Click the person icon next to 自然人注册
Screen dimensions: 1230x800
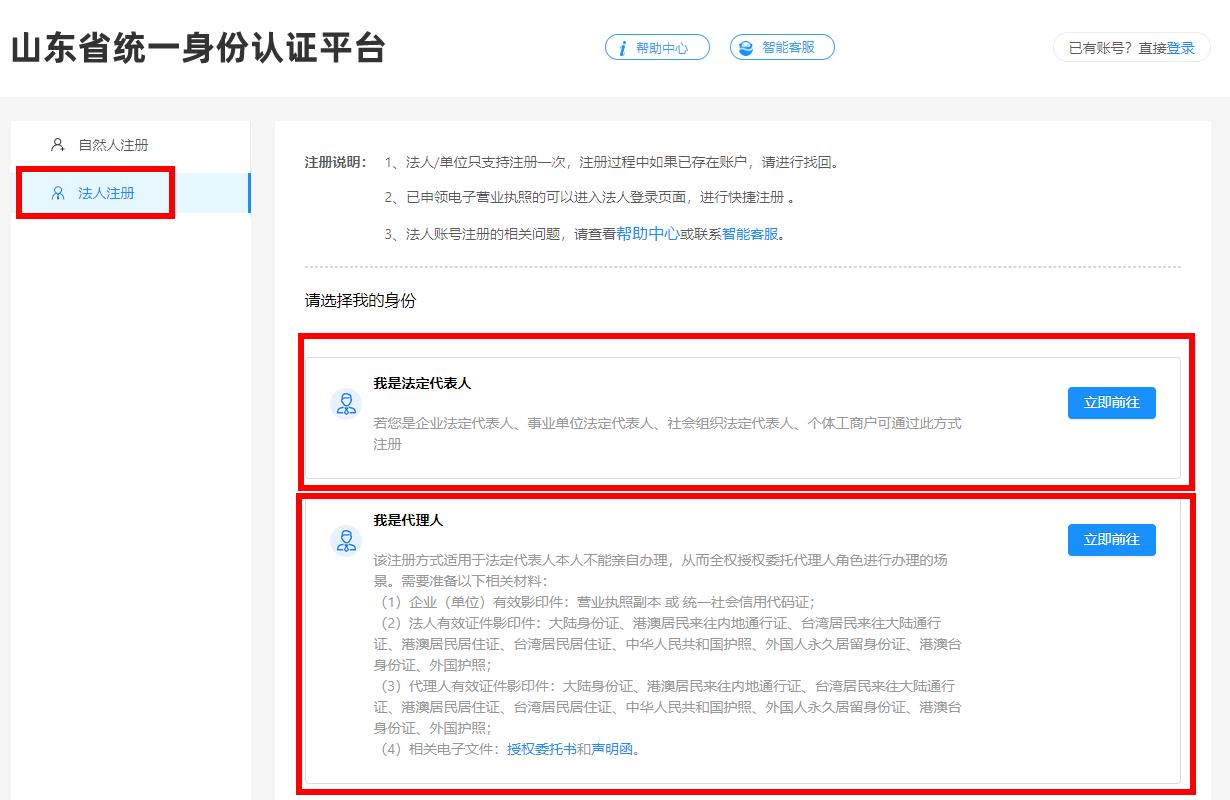(x=58, y=145)
